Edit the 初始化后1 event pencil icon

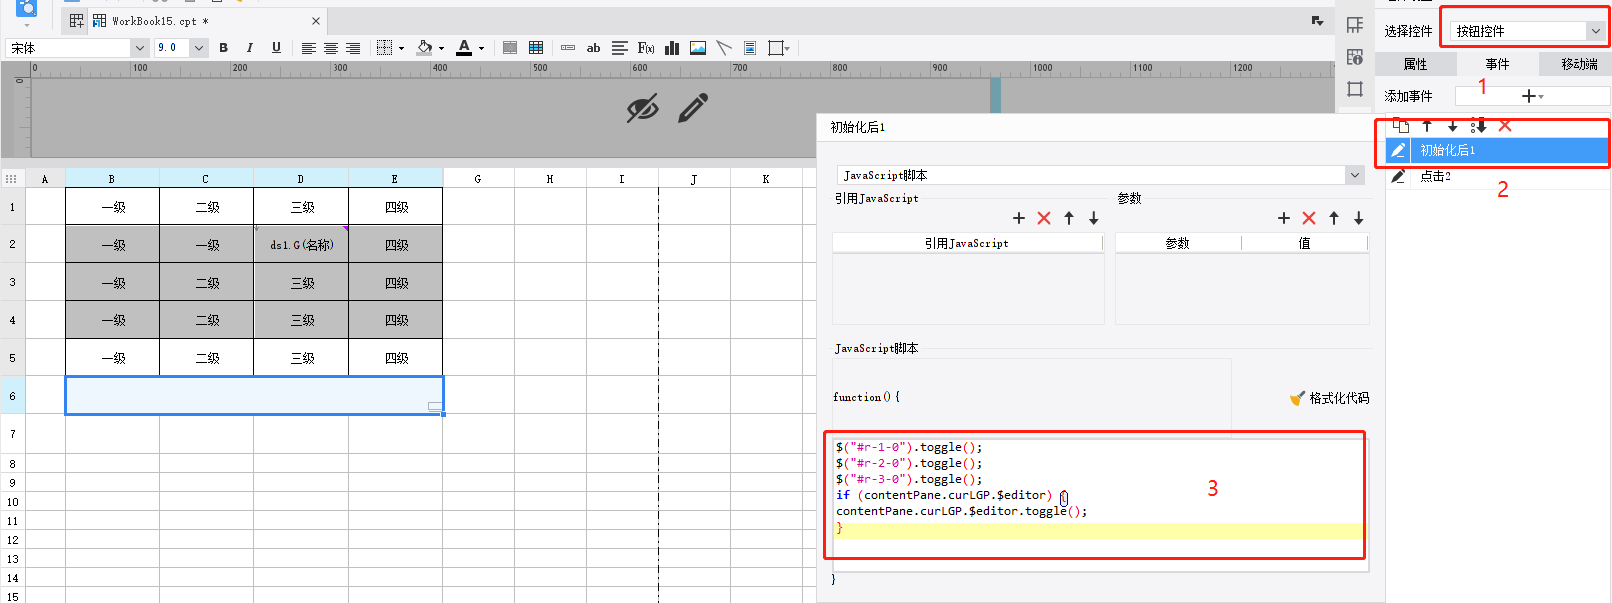pos(1398,150)
